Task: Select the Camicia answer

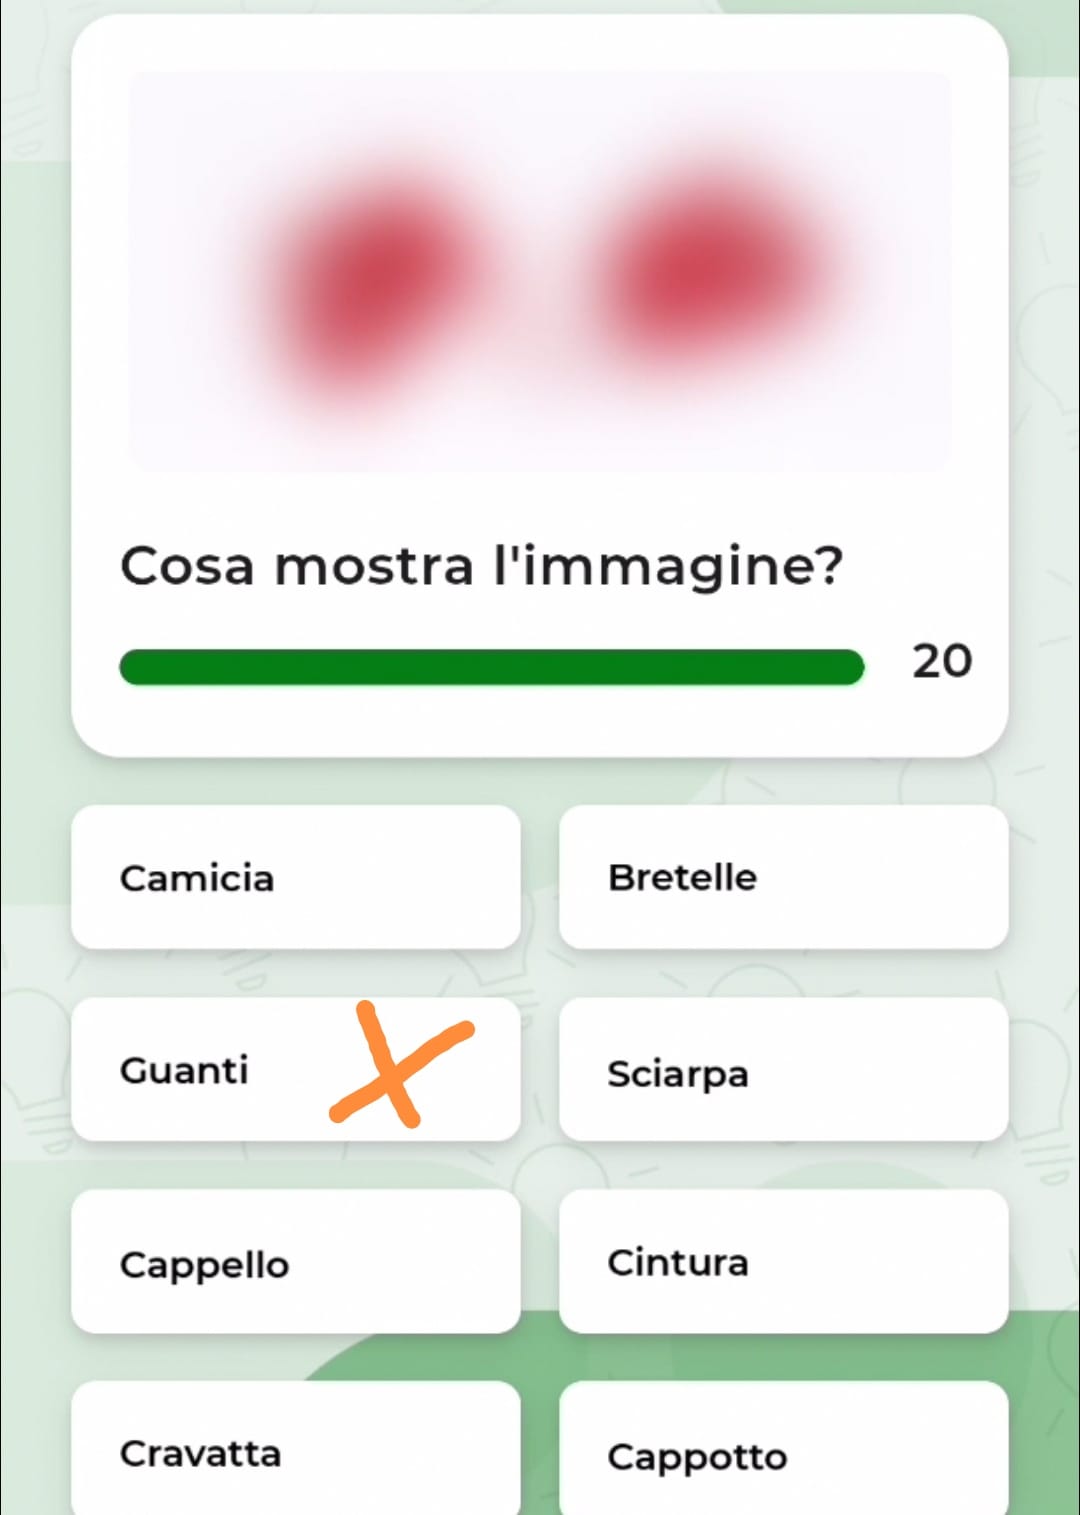Action: (296, 877)
